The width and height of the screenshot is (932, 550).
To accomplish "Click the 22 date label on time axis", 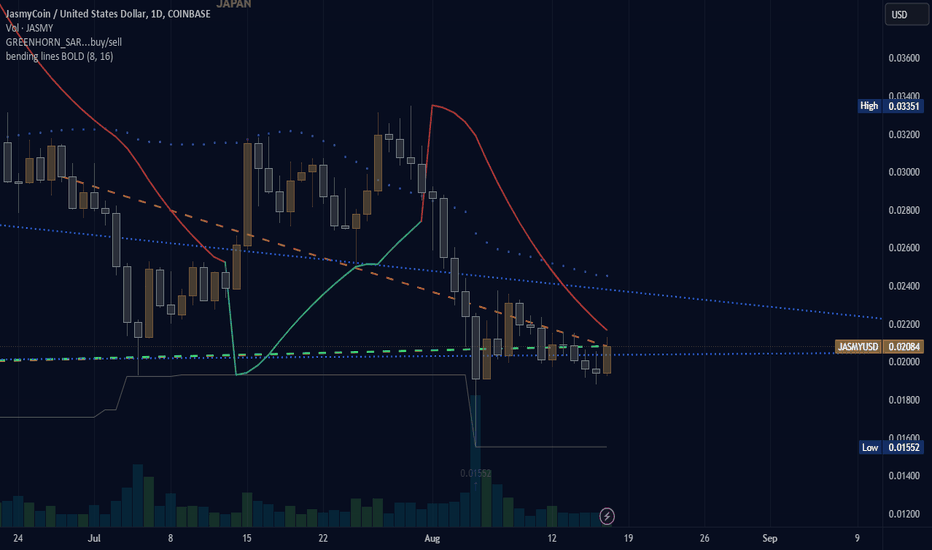I will click(x=323, y=538).
